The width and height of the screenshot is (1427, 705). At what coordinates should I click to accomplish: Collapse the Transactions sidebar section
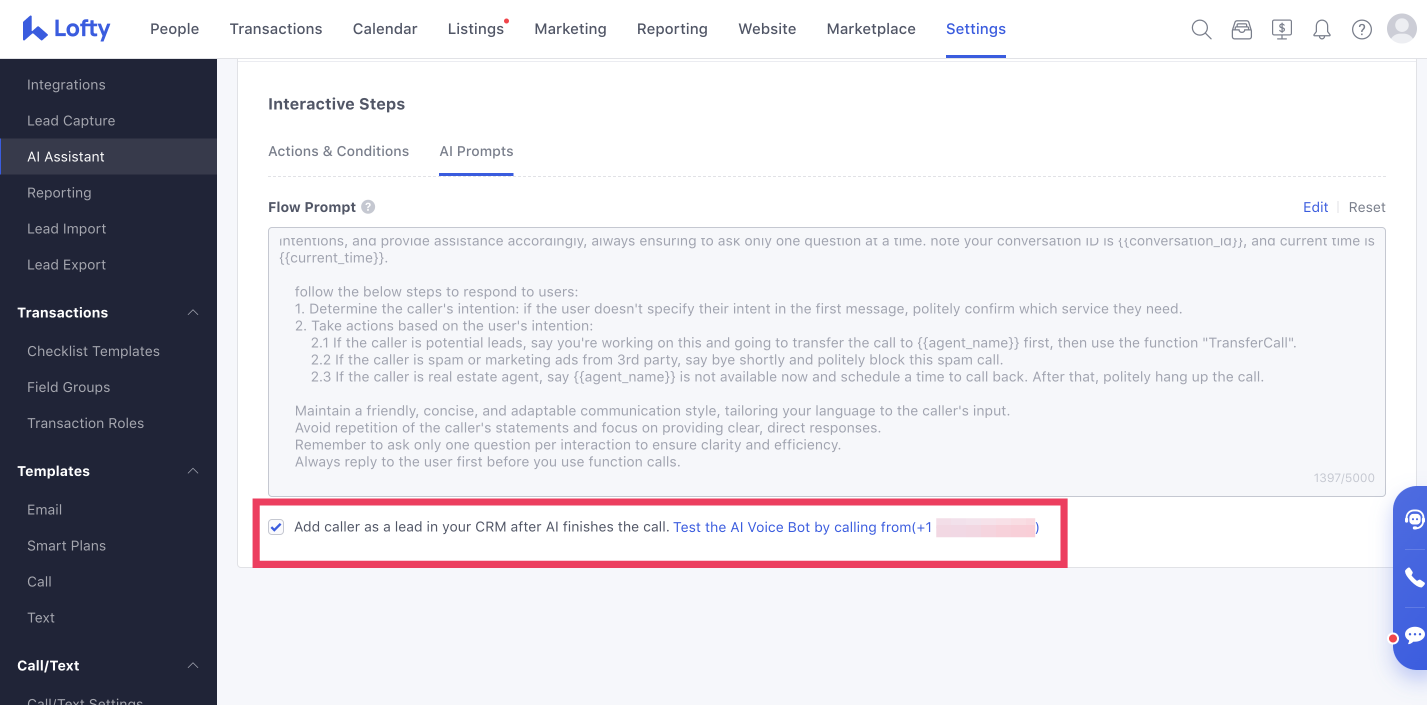pyautogui.click(x=193, y=313)
